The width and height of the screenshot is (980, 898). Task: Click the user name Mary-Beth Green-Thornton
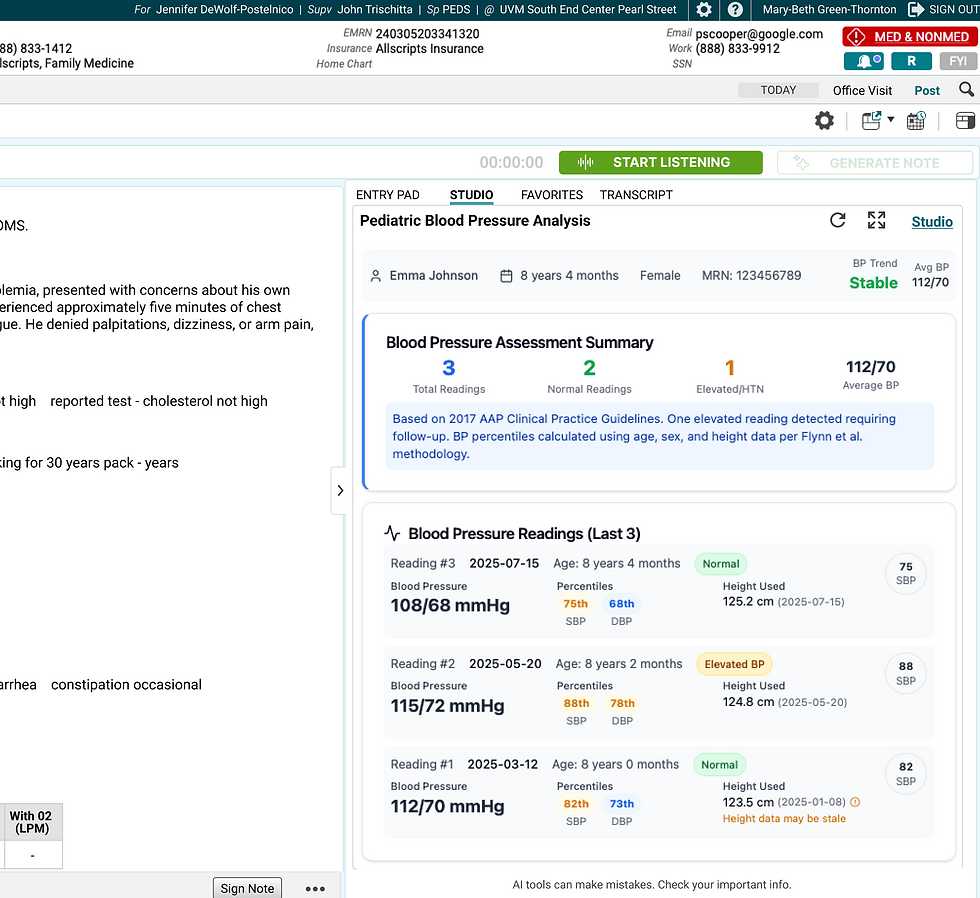829,9
